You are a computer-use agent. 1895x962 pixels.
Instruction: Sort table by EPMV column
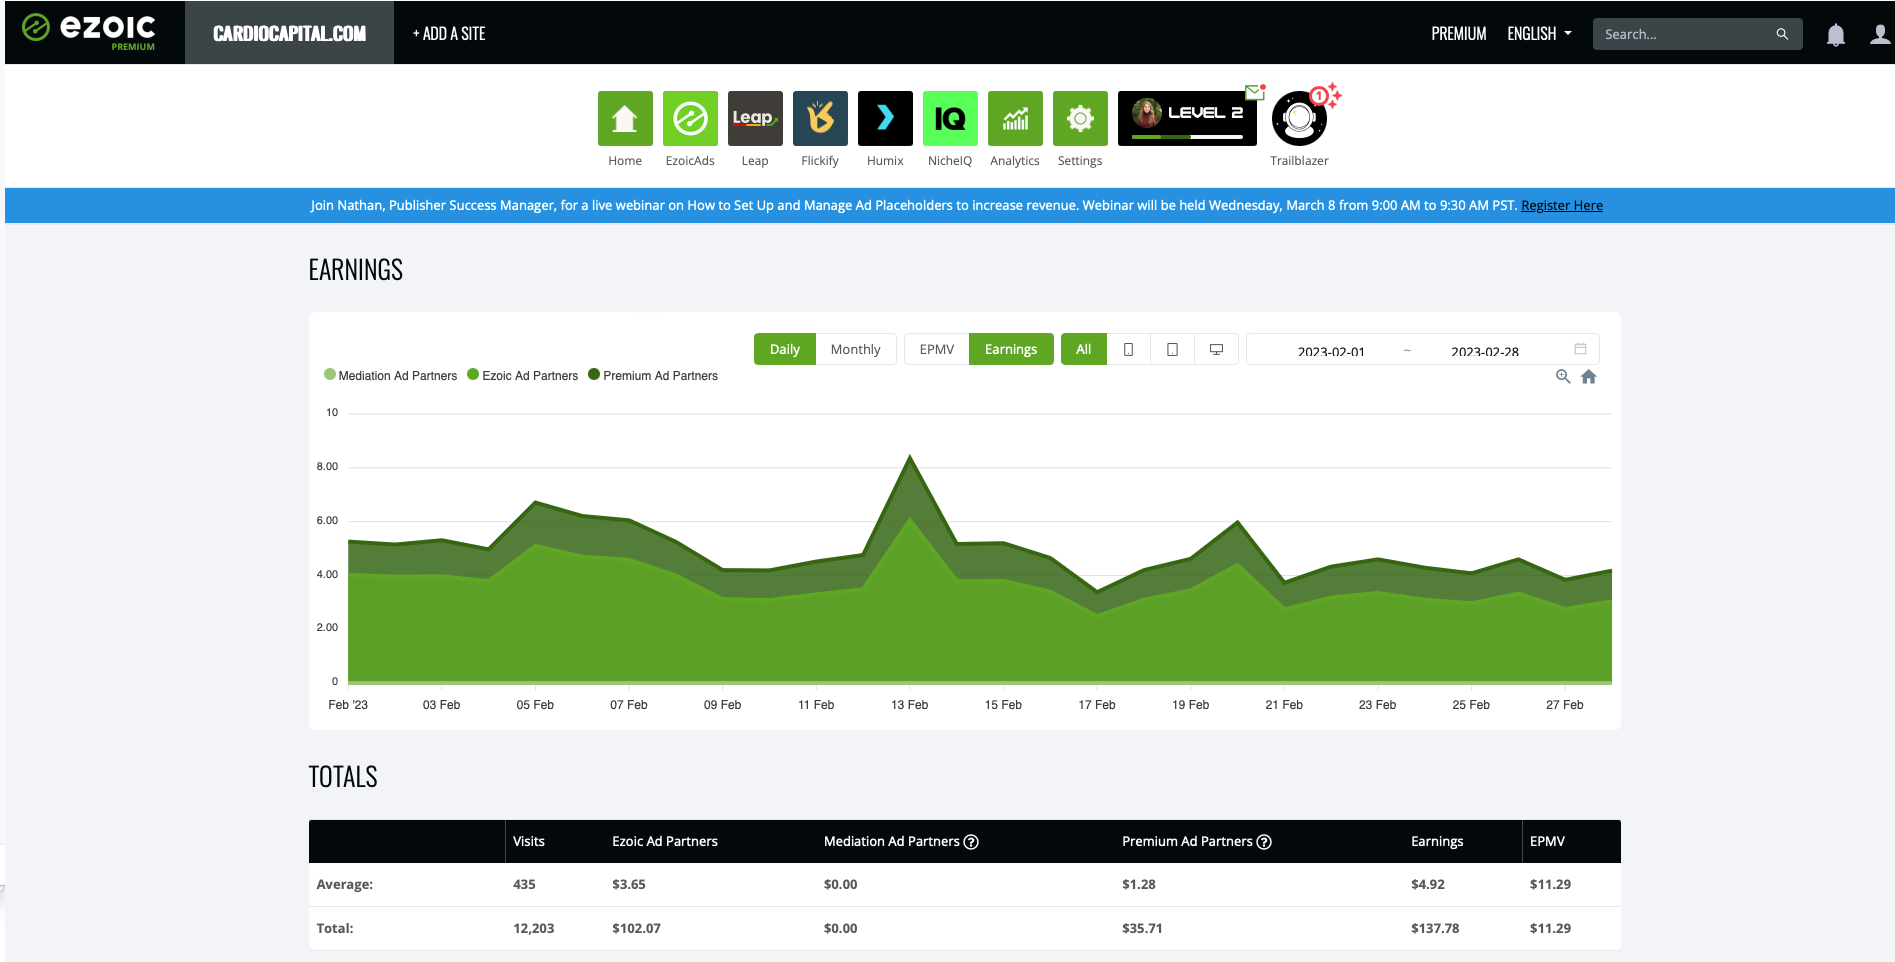[1547, 842]
